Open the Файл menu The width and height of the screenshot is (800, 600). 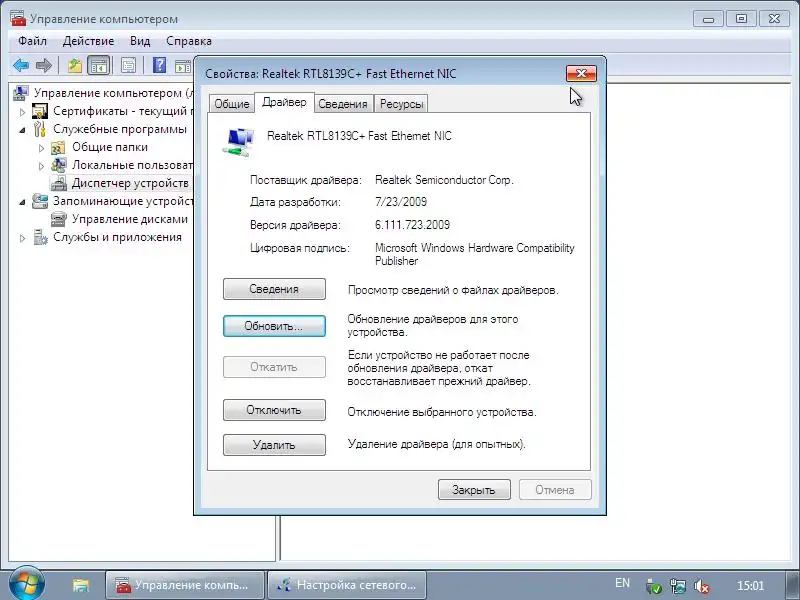(x=32, y=41)
